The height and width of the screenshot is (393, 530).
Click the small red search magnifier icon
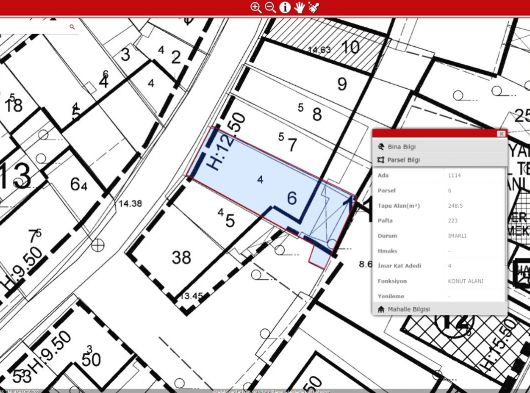72,27
